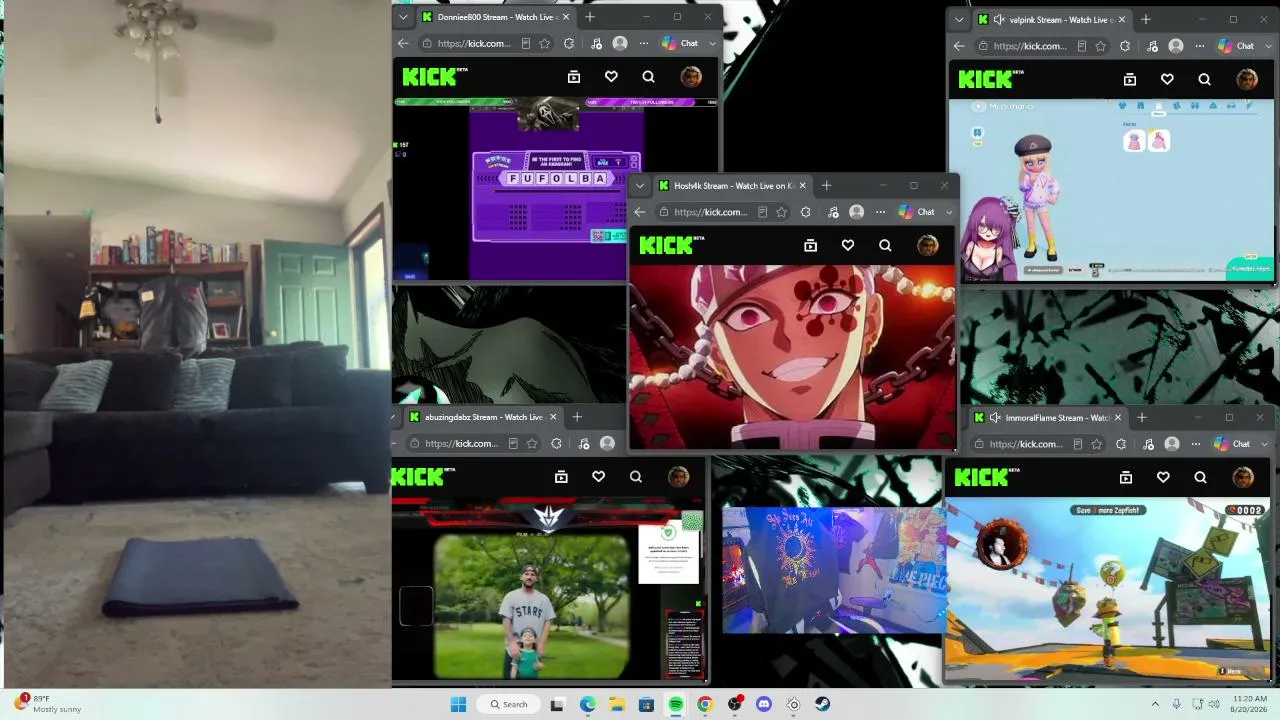
Task: Open Spotify from the taskbar
Action: (x=676, y=704)
